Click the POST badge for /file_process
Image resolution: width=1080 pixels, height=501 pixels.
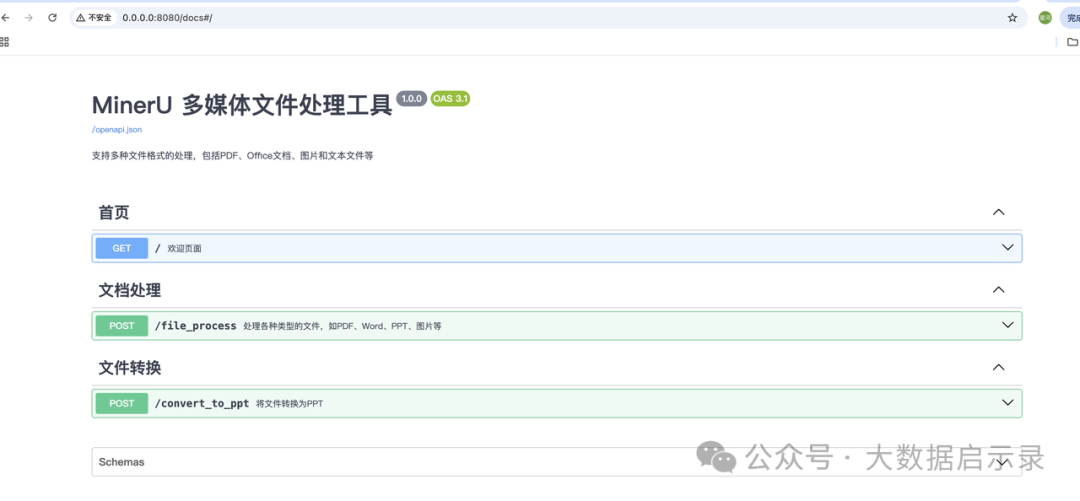[122, 325]
